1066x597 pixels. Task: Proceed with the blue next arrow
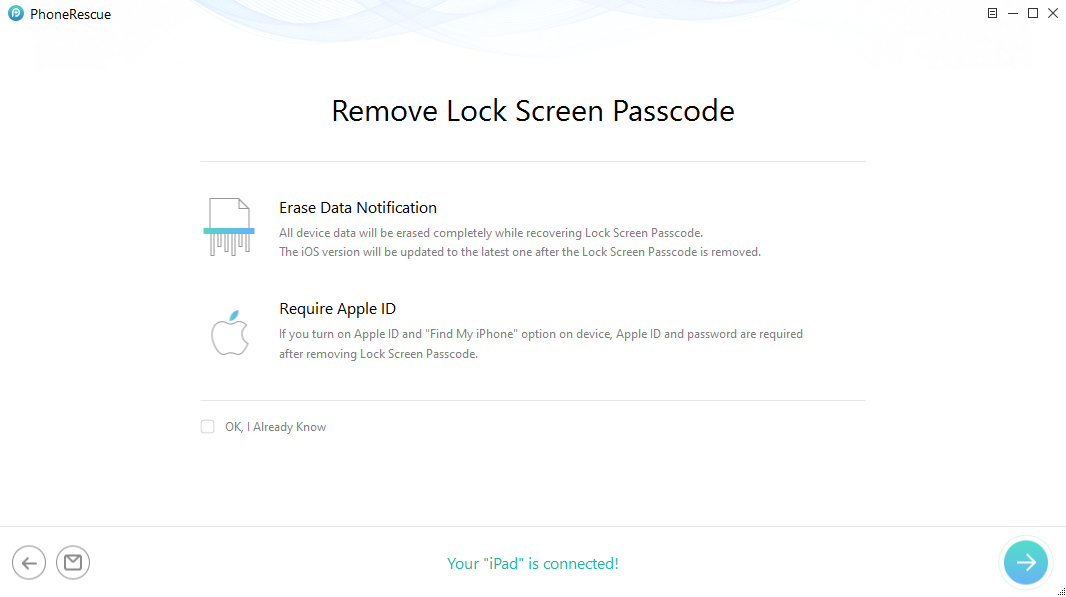tap(1025, 562)
